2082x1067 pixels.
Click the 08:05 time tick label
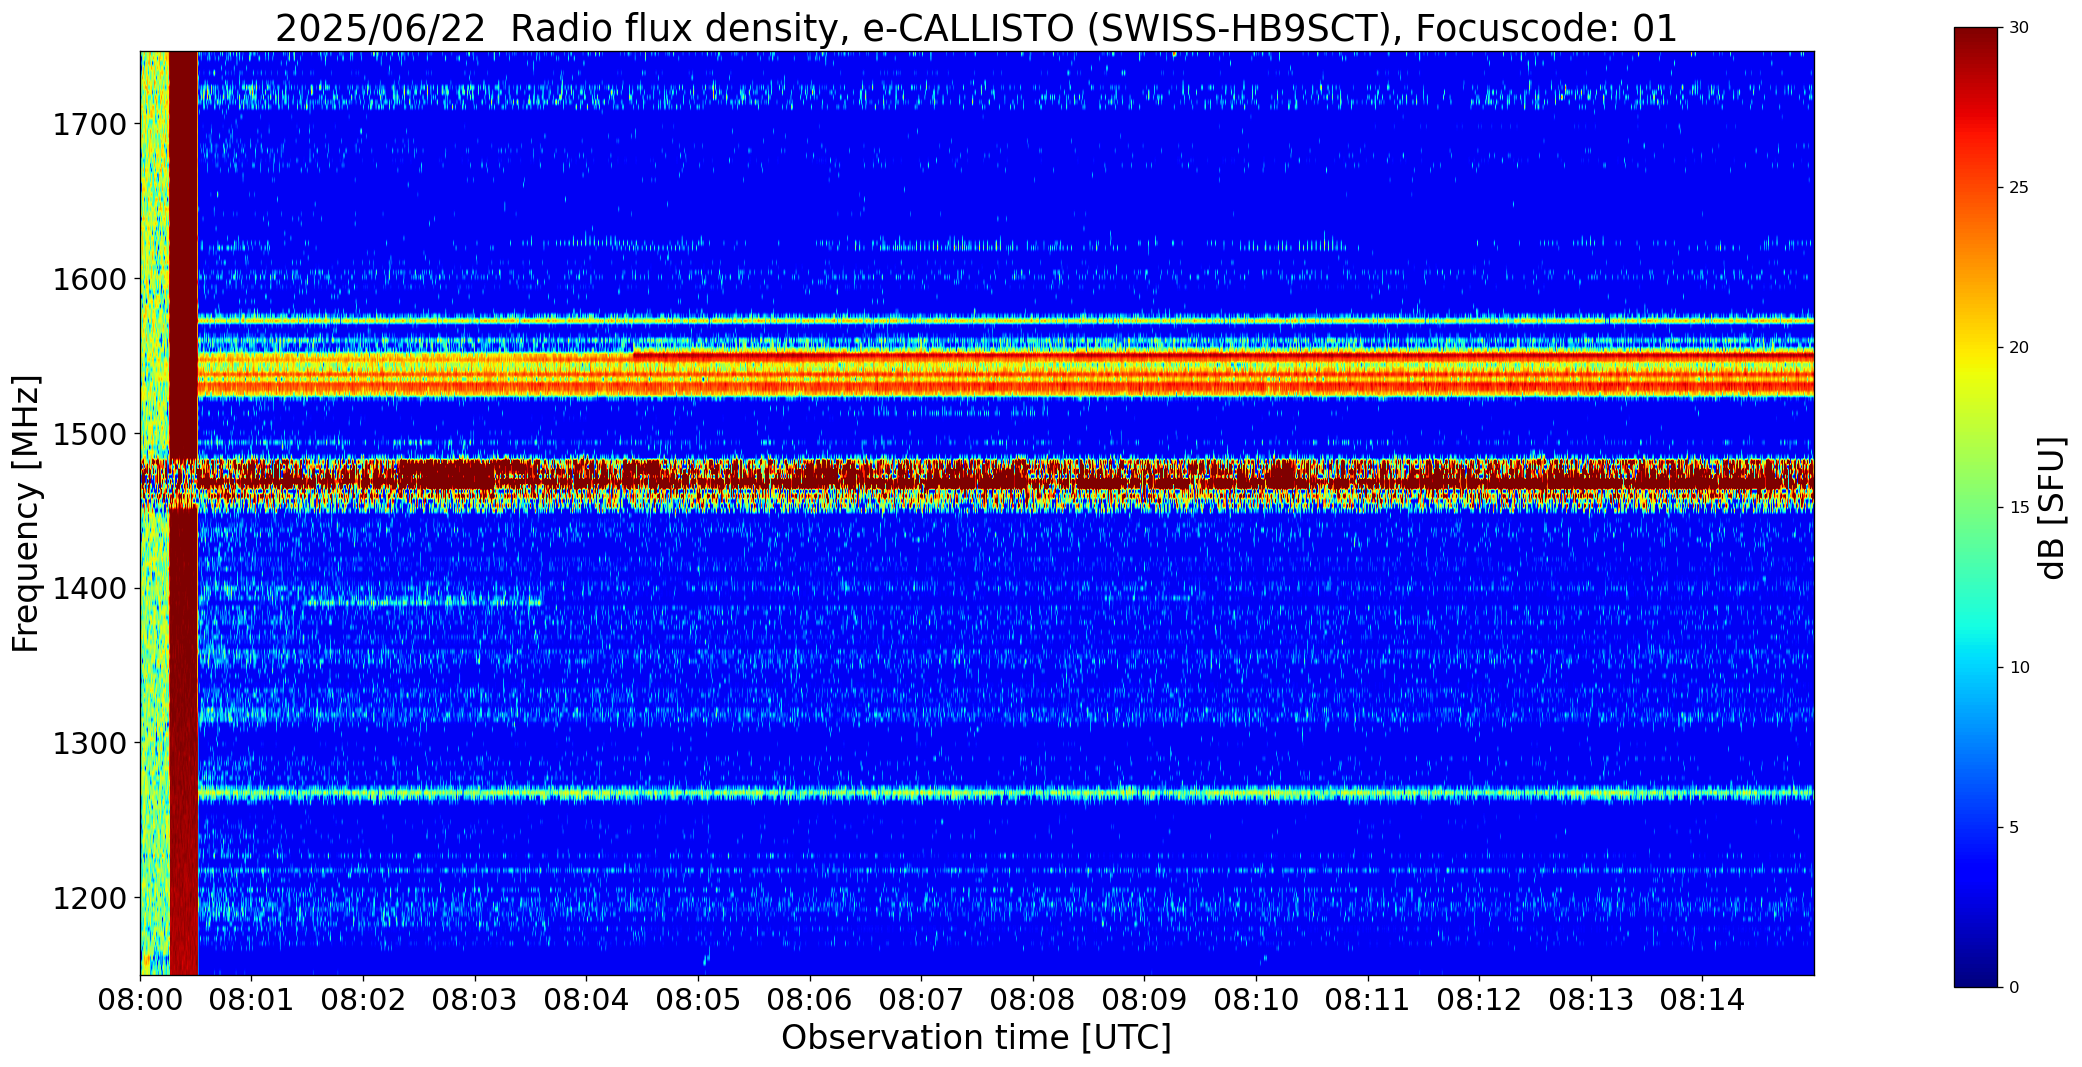698,1000
